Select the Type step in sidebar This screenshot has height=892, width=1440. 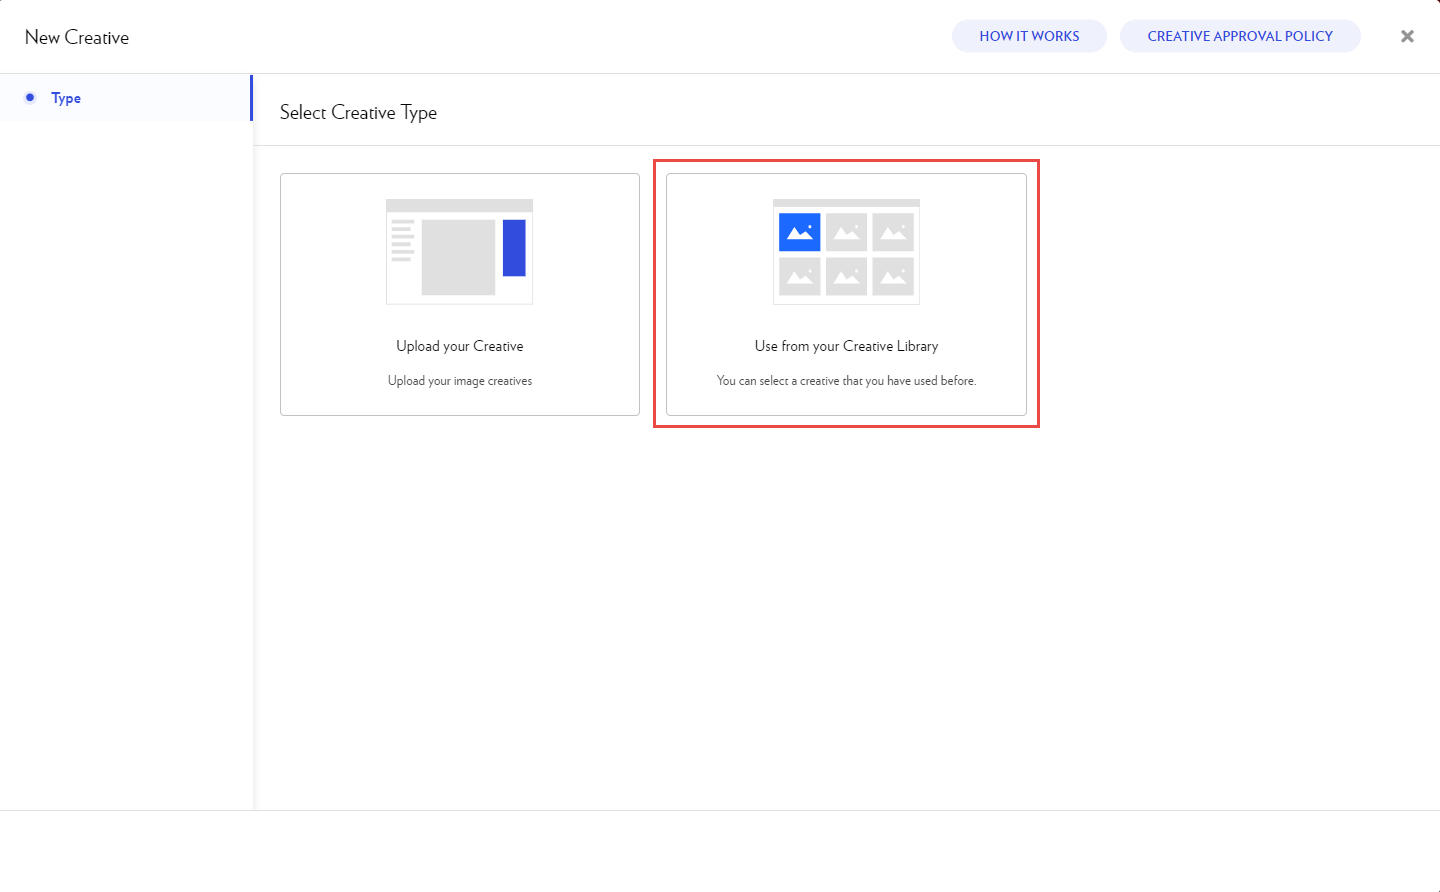click(x=66, y=98)
